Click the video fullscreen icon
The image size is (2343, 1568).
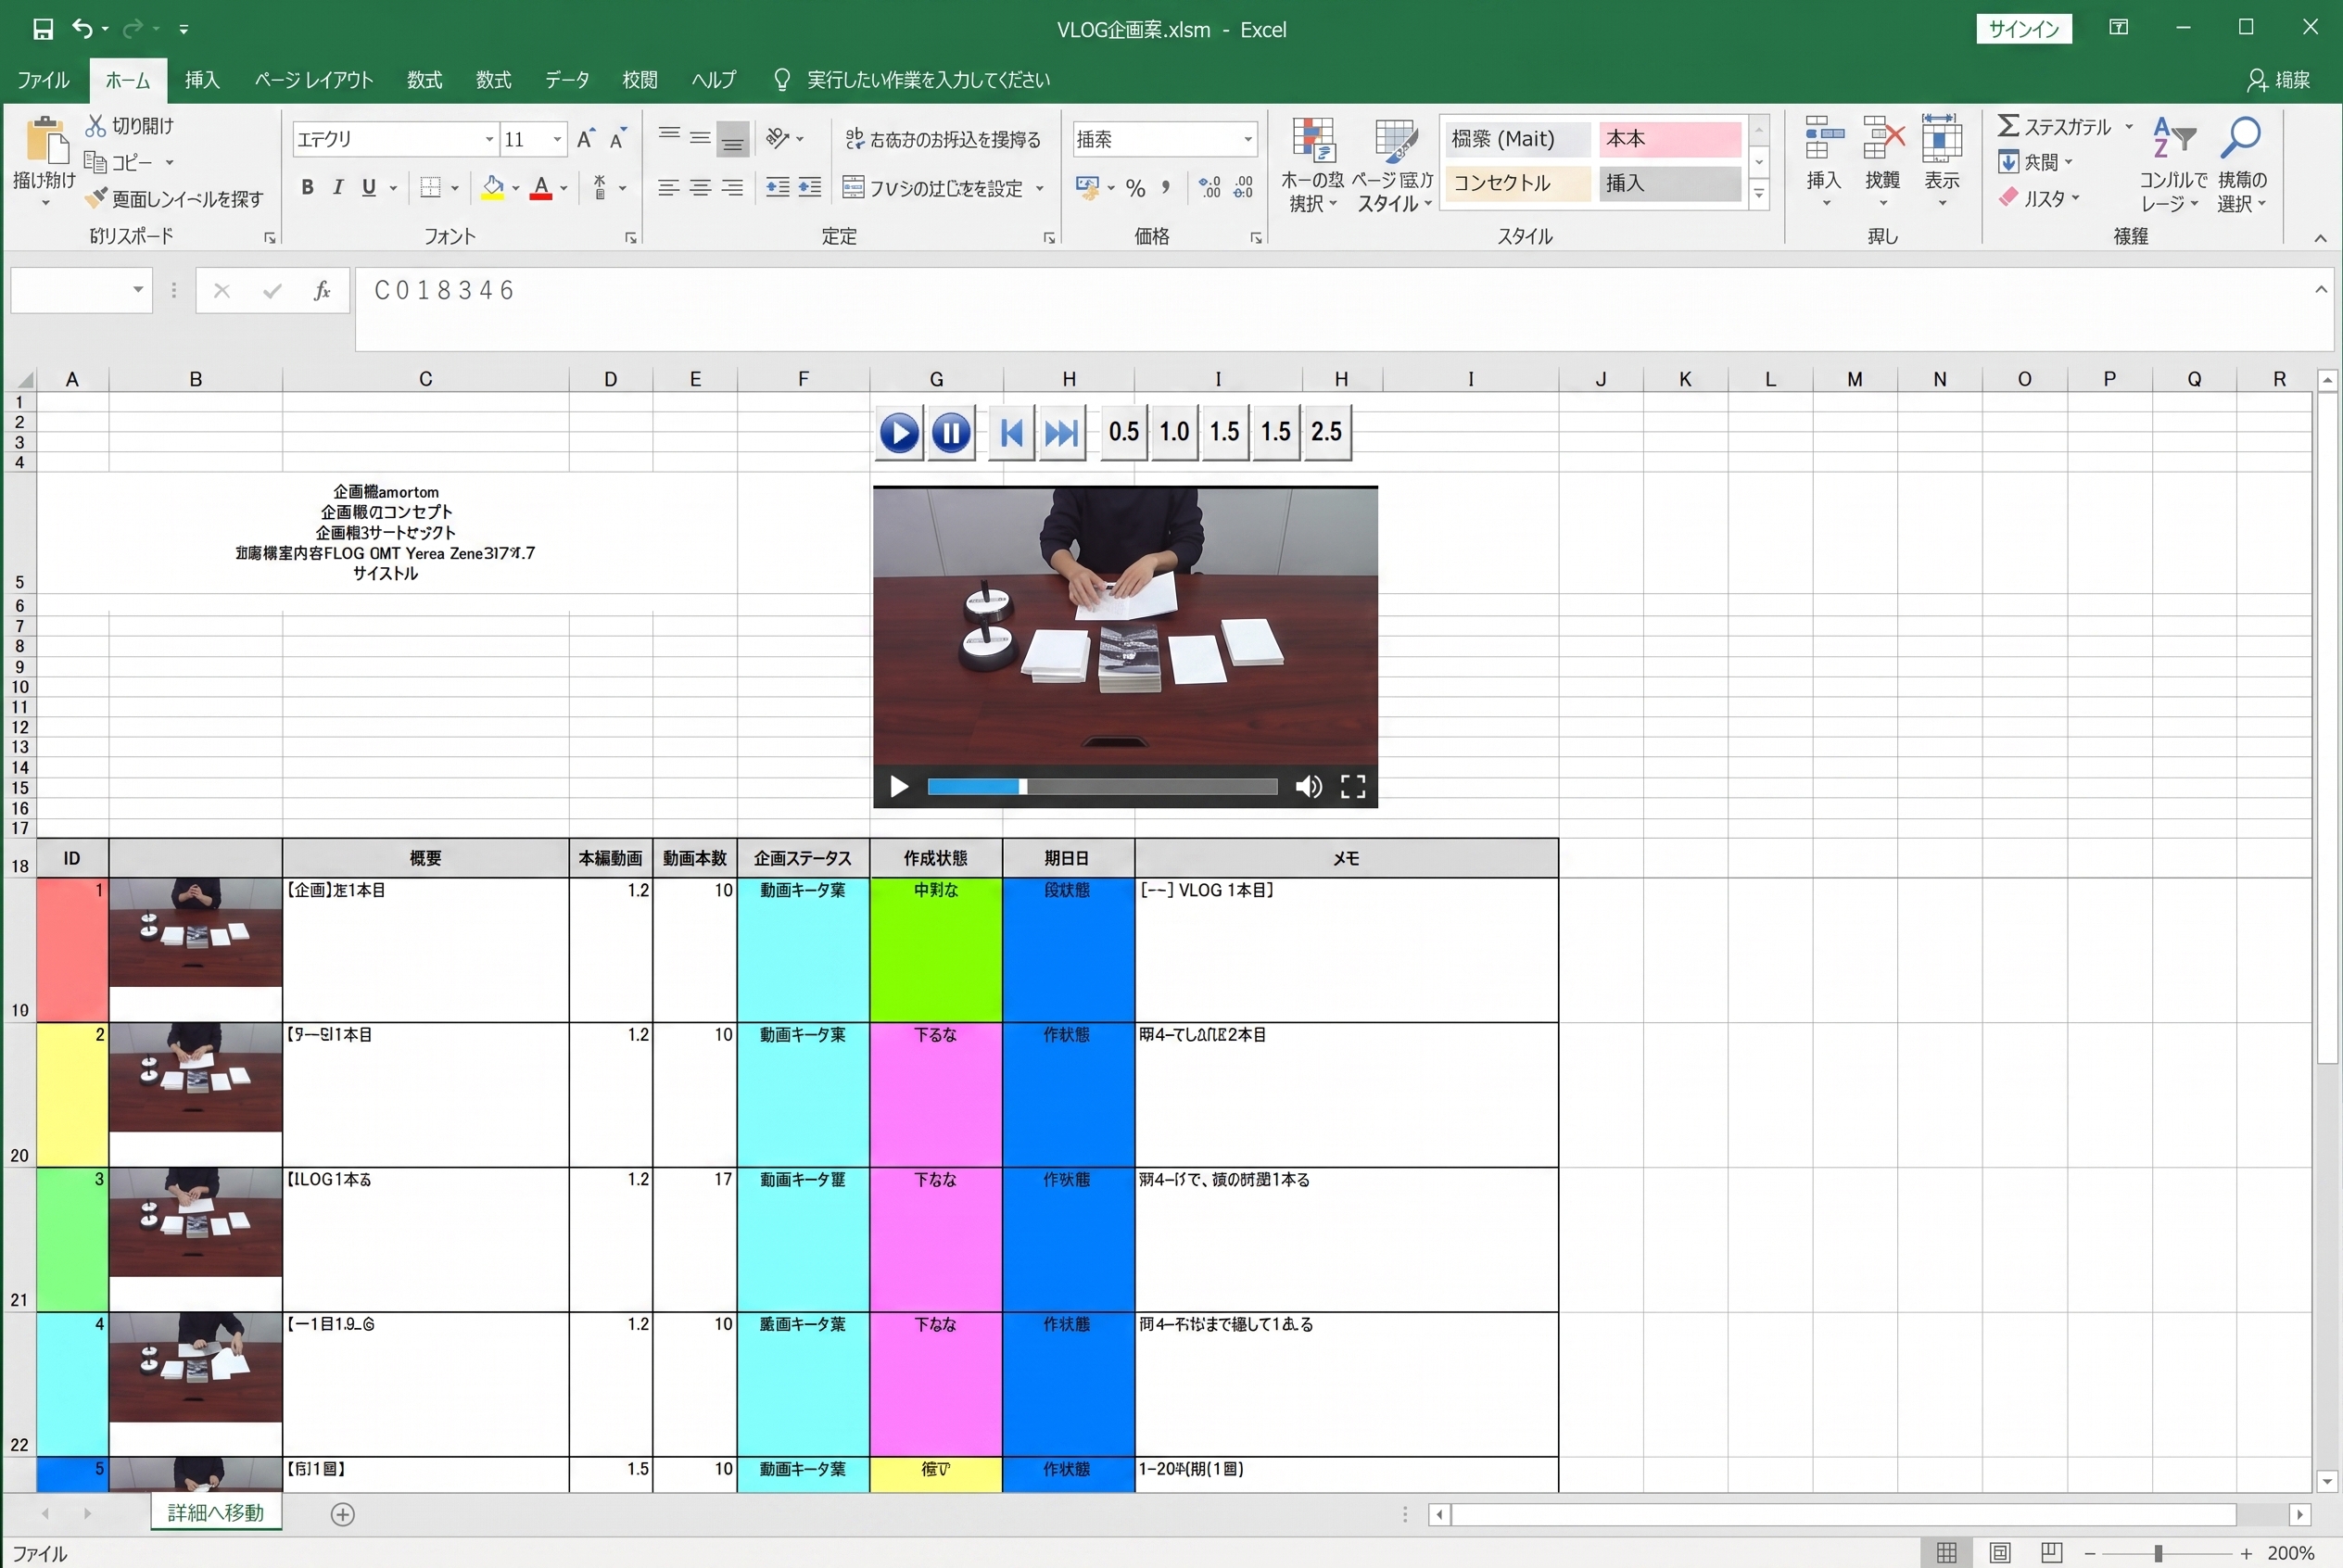pos(1353,787)
